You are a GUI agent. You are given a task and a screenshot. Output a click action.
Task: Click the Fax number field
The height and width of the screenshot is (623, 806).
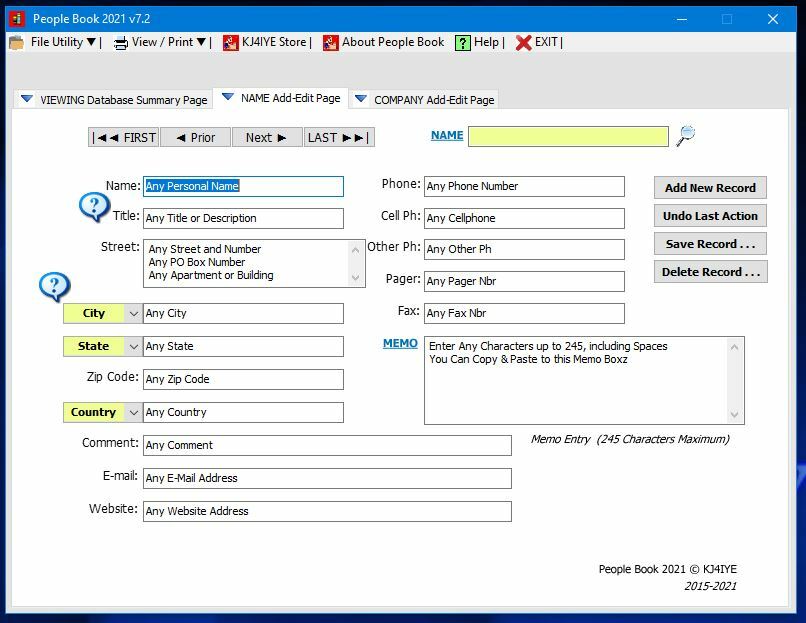pos(524,314)
